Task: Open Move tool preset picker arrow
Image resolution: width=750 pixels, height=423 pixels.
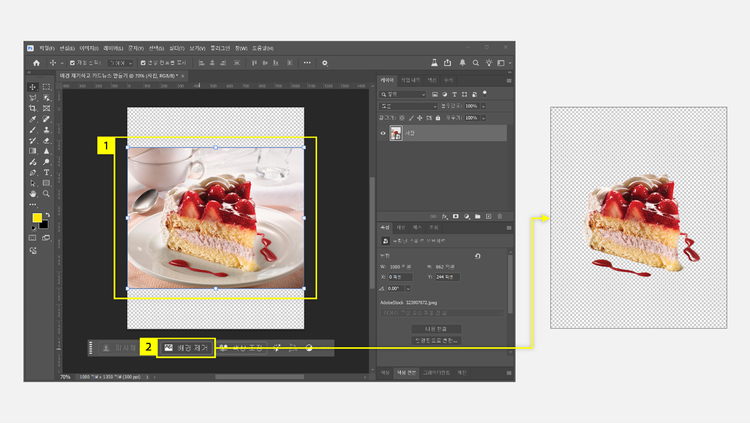Action: 62,63
